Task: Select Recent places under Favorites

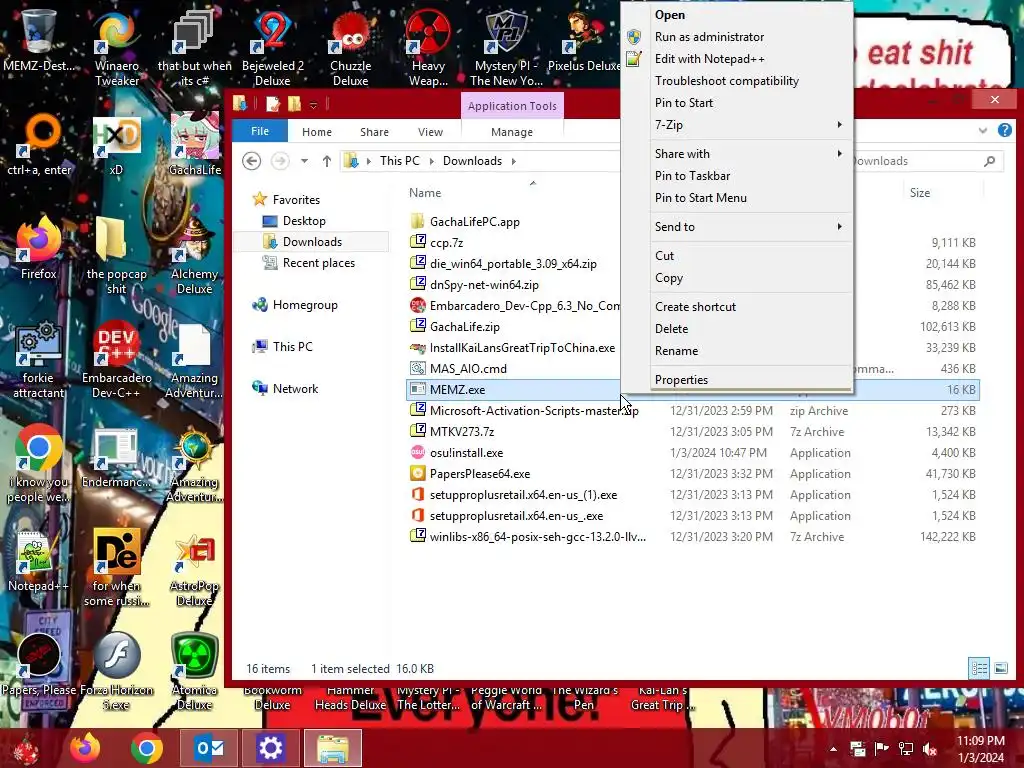Action: pos(319,263)
